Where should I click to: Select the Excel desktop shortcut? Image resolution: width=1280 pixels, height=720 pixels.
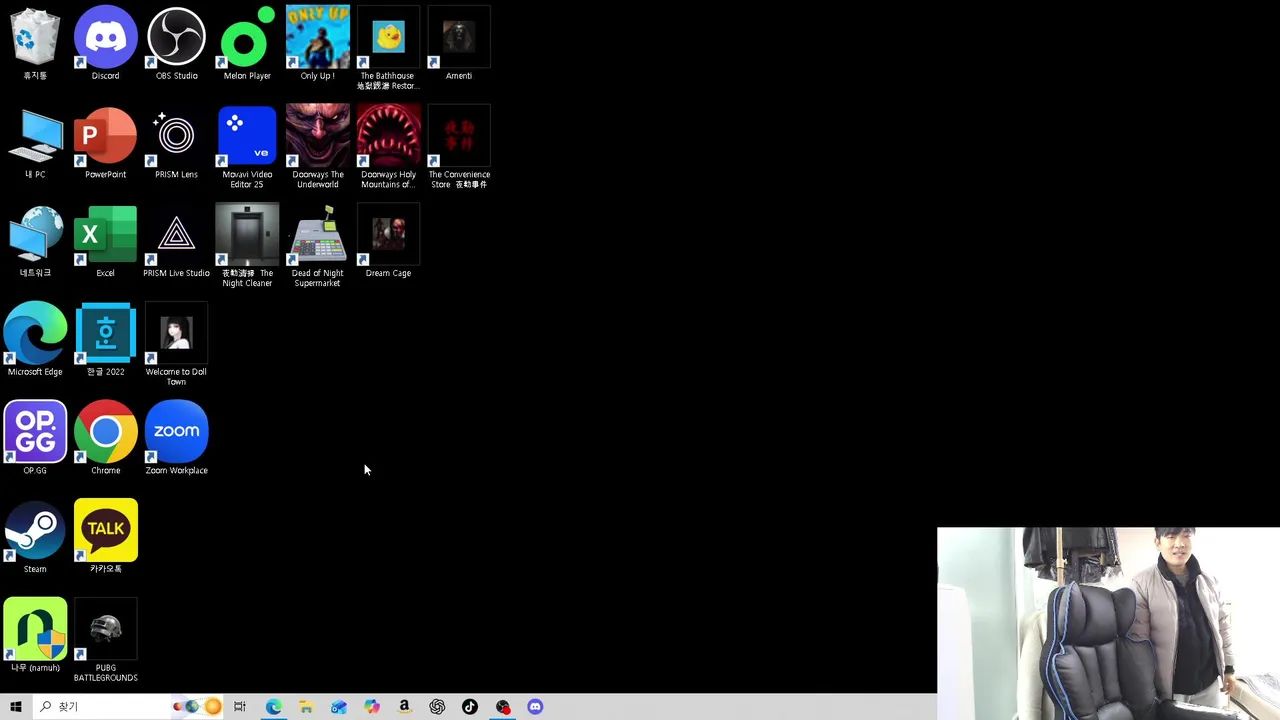105,242
